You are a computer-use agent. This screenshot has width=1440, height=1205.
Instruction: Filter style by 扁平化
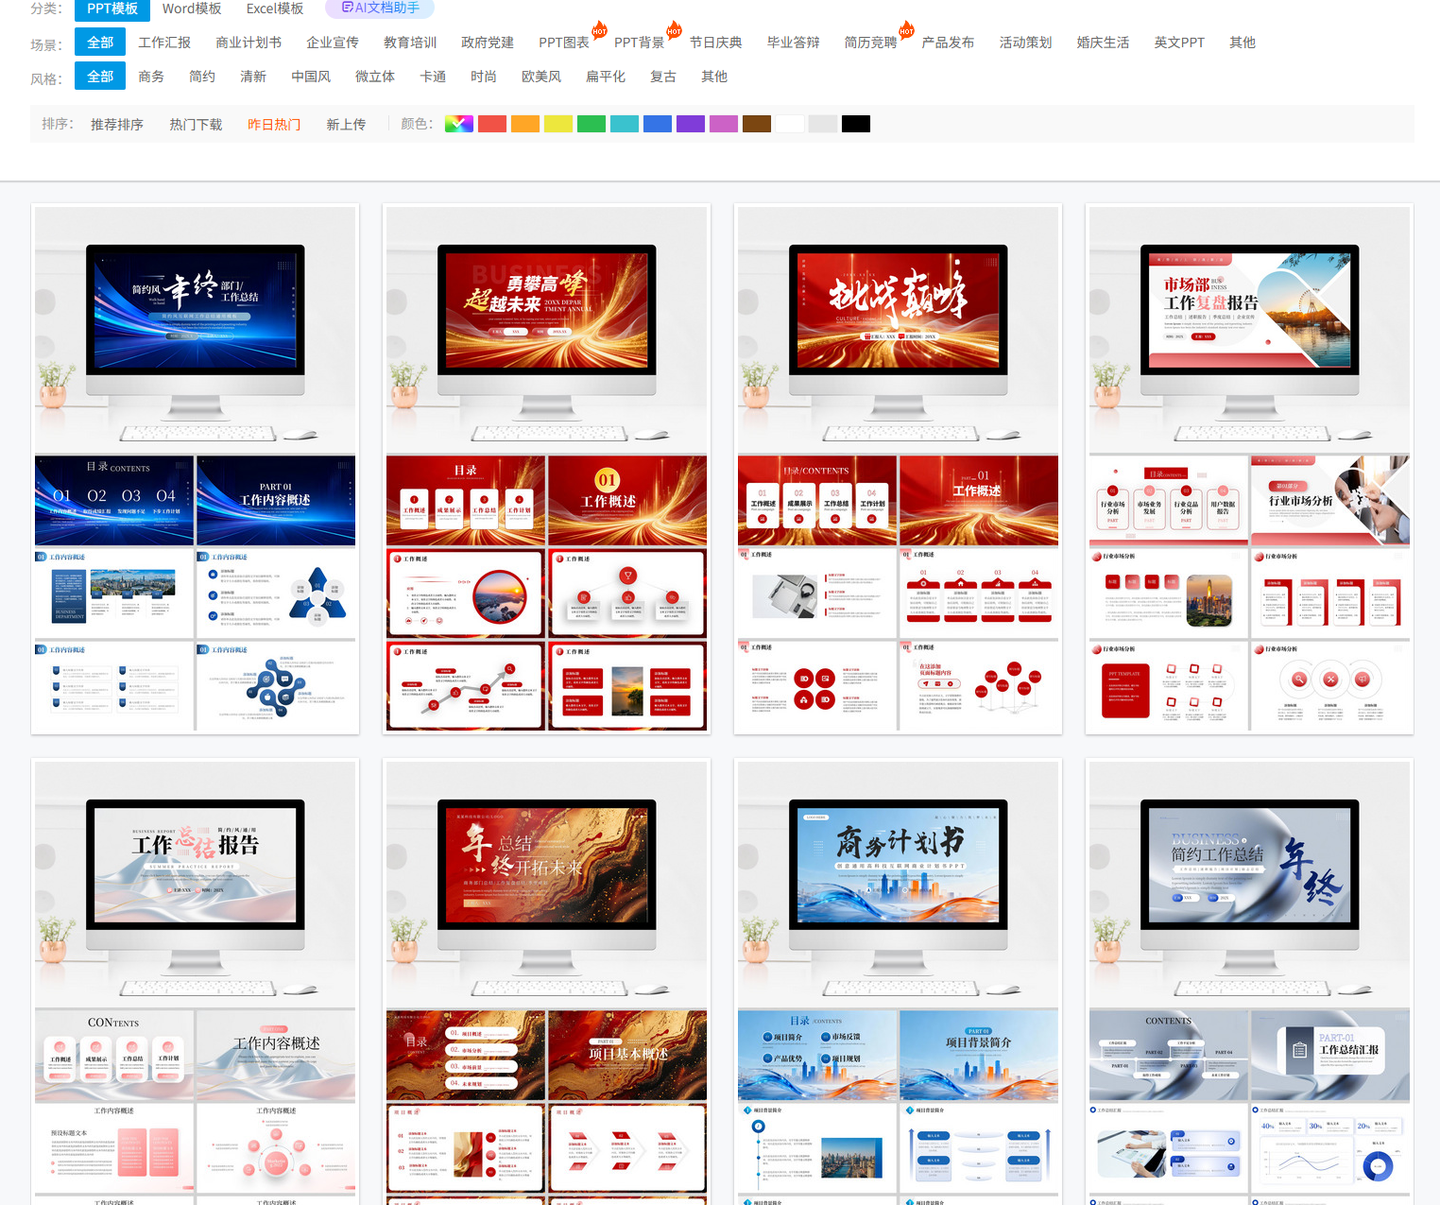point(605,77)
